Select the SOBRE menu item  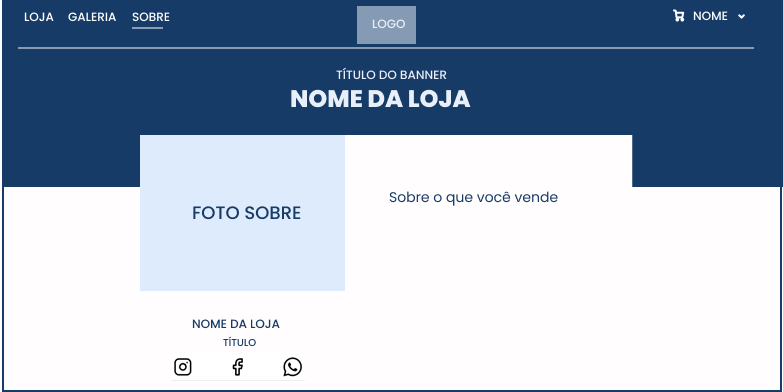pos(151,17)
